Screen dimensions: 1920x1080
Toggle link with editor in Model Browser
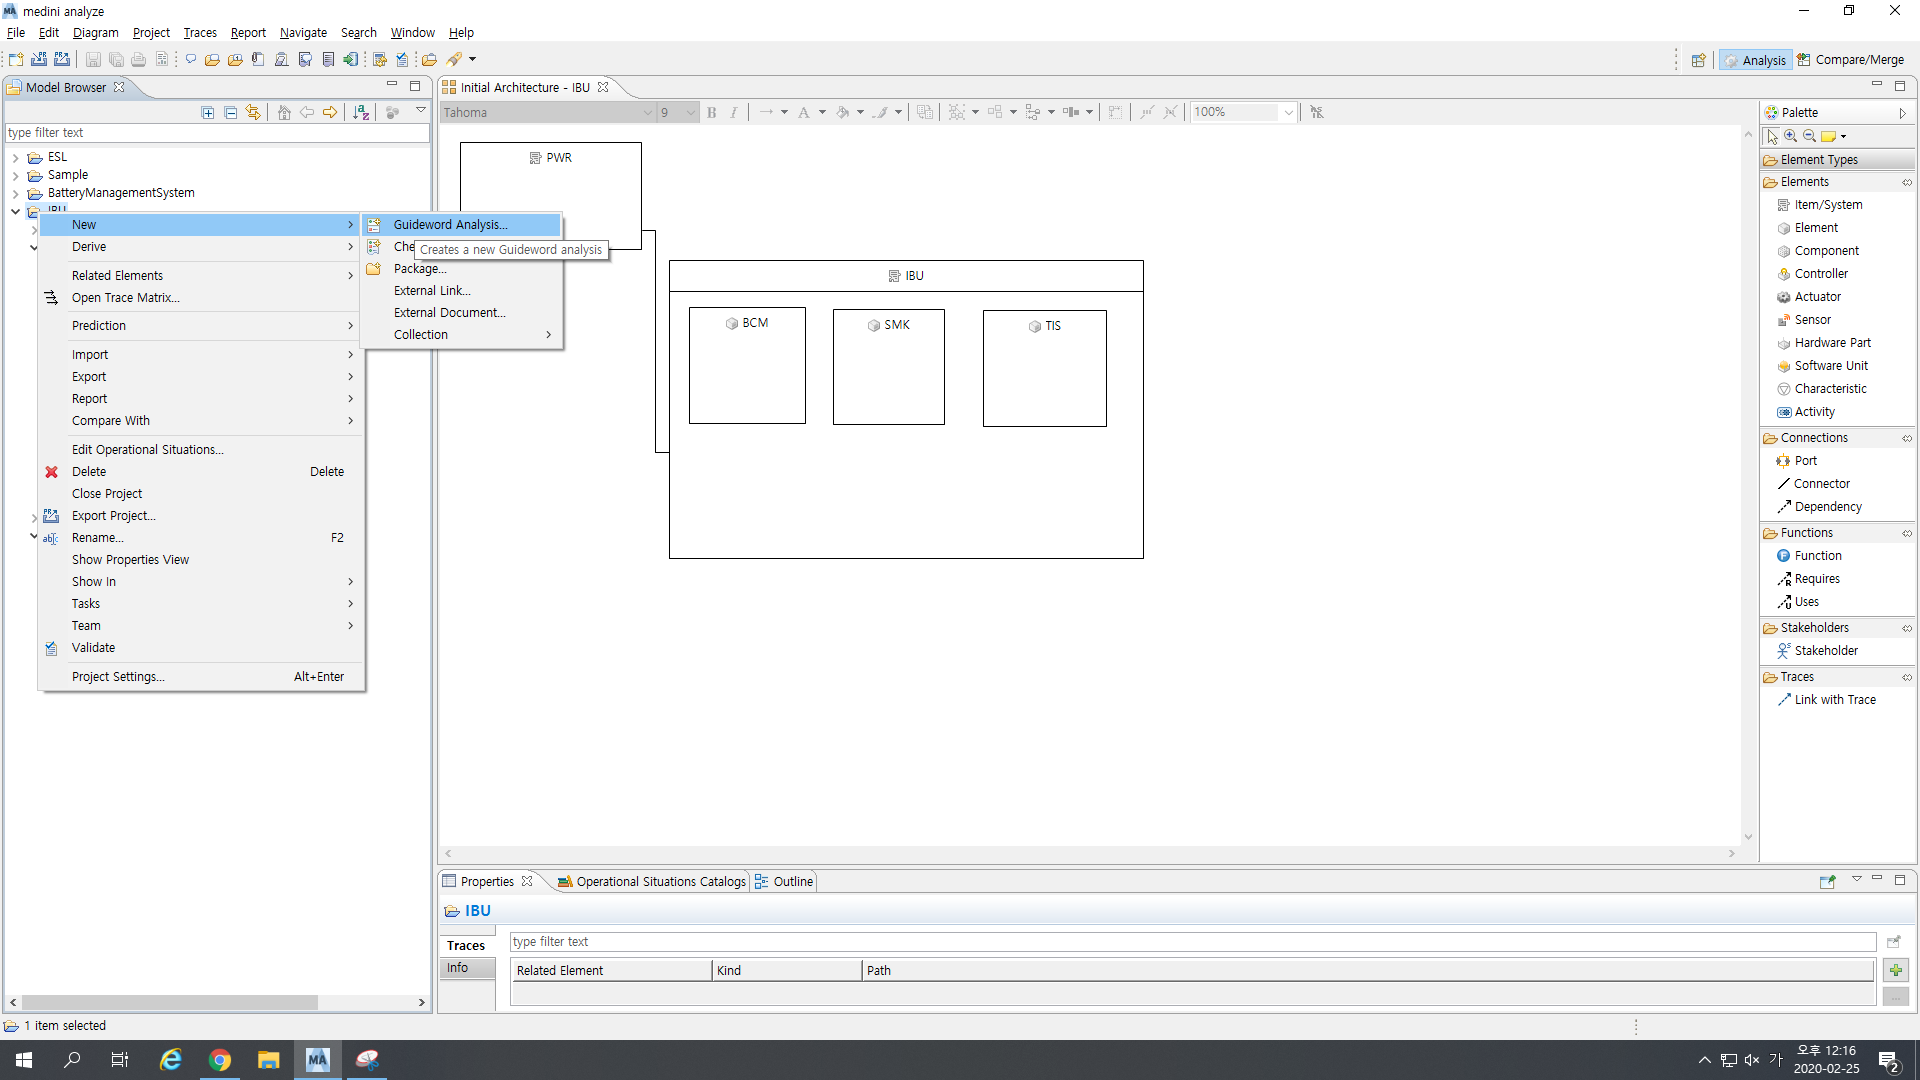253,113
